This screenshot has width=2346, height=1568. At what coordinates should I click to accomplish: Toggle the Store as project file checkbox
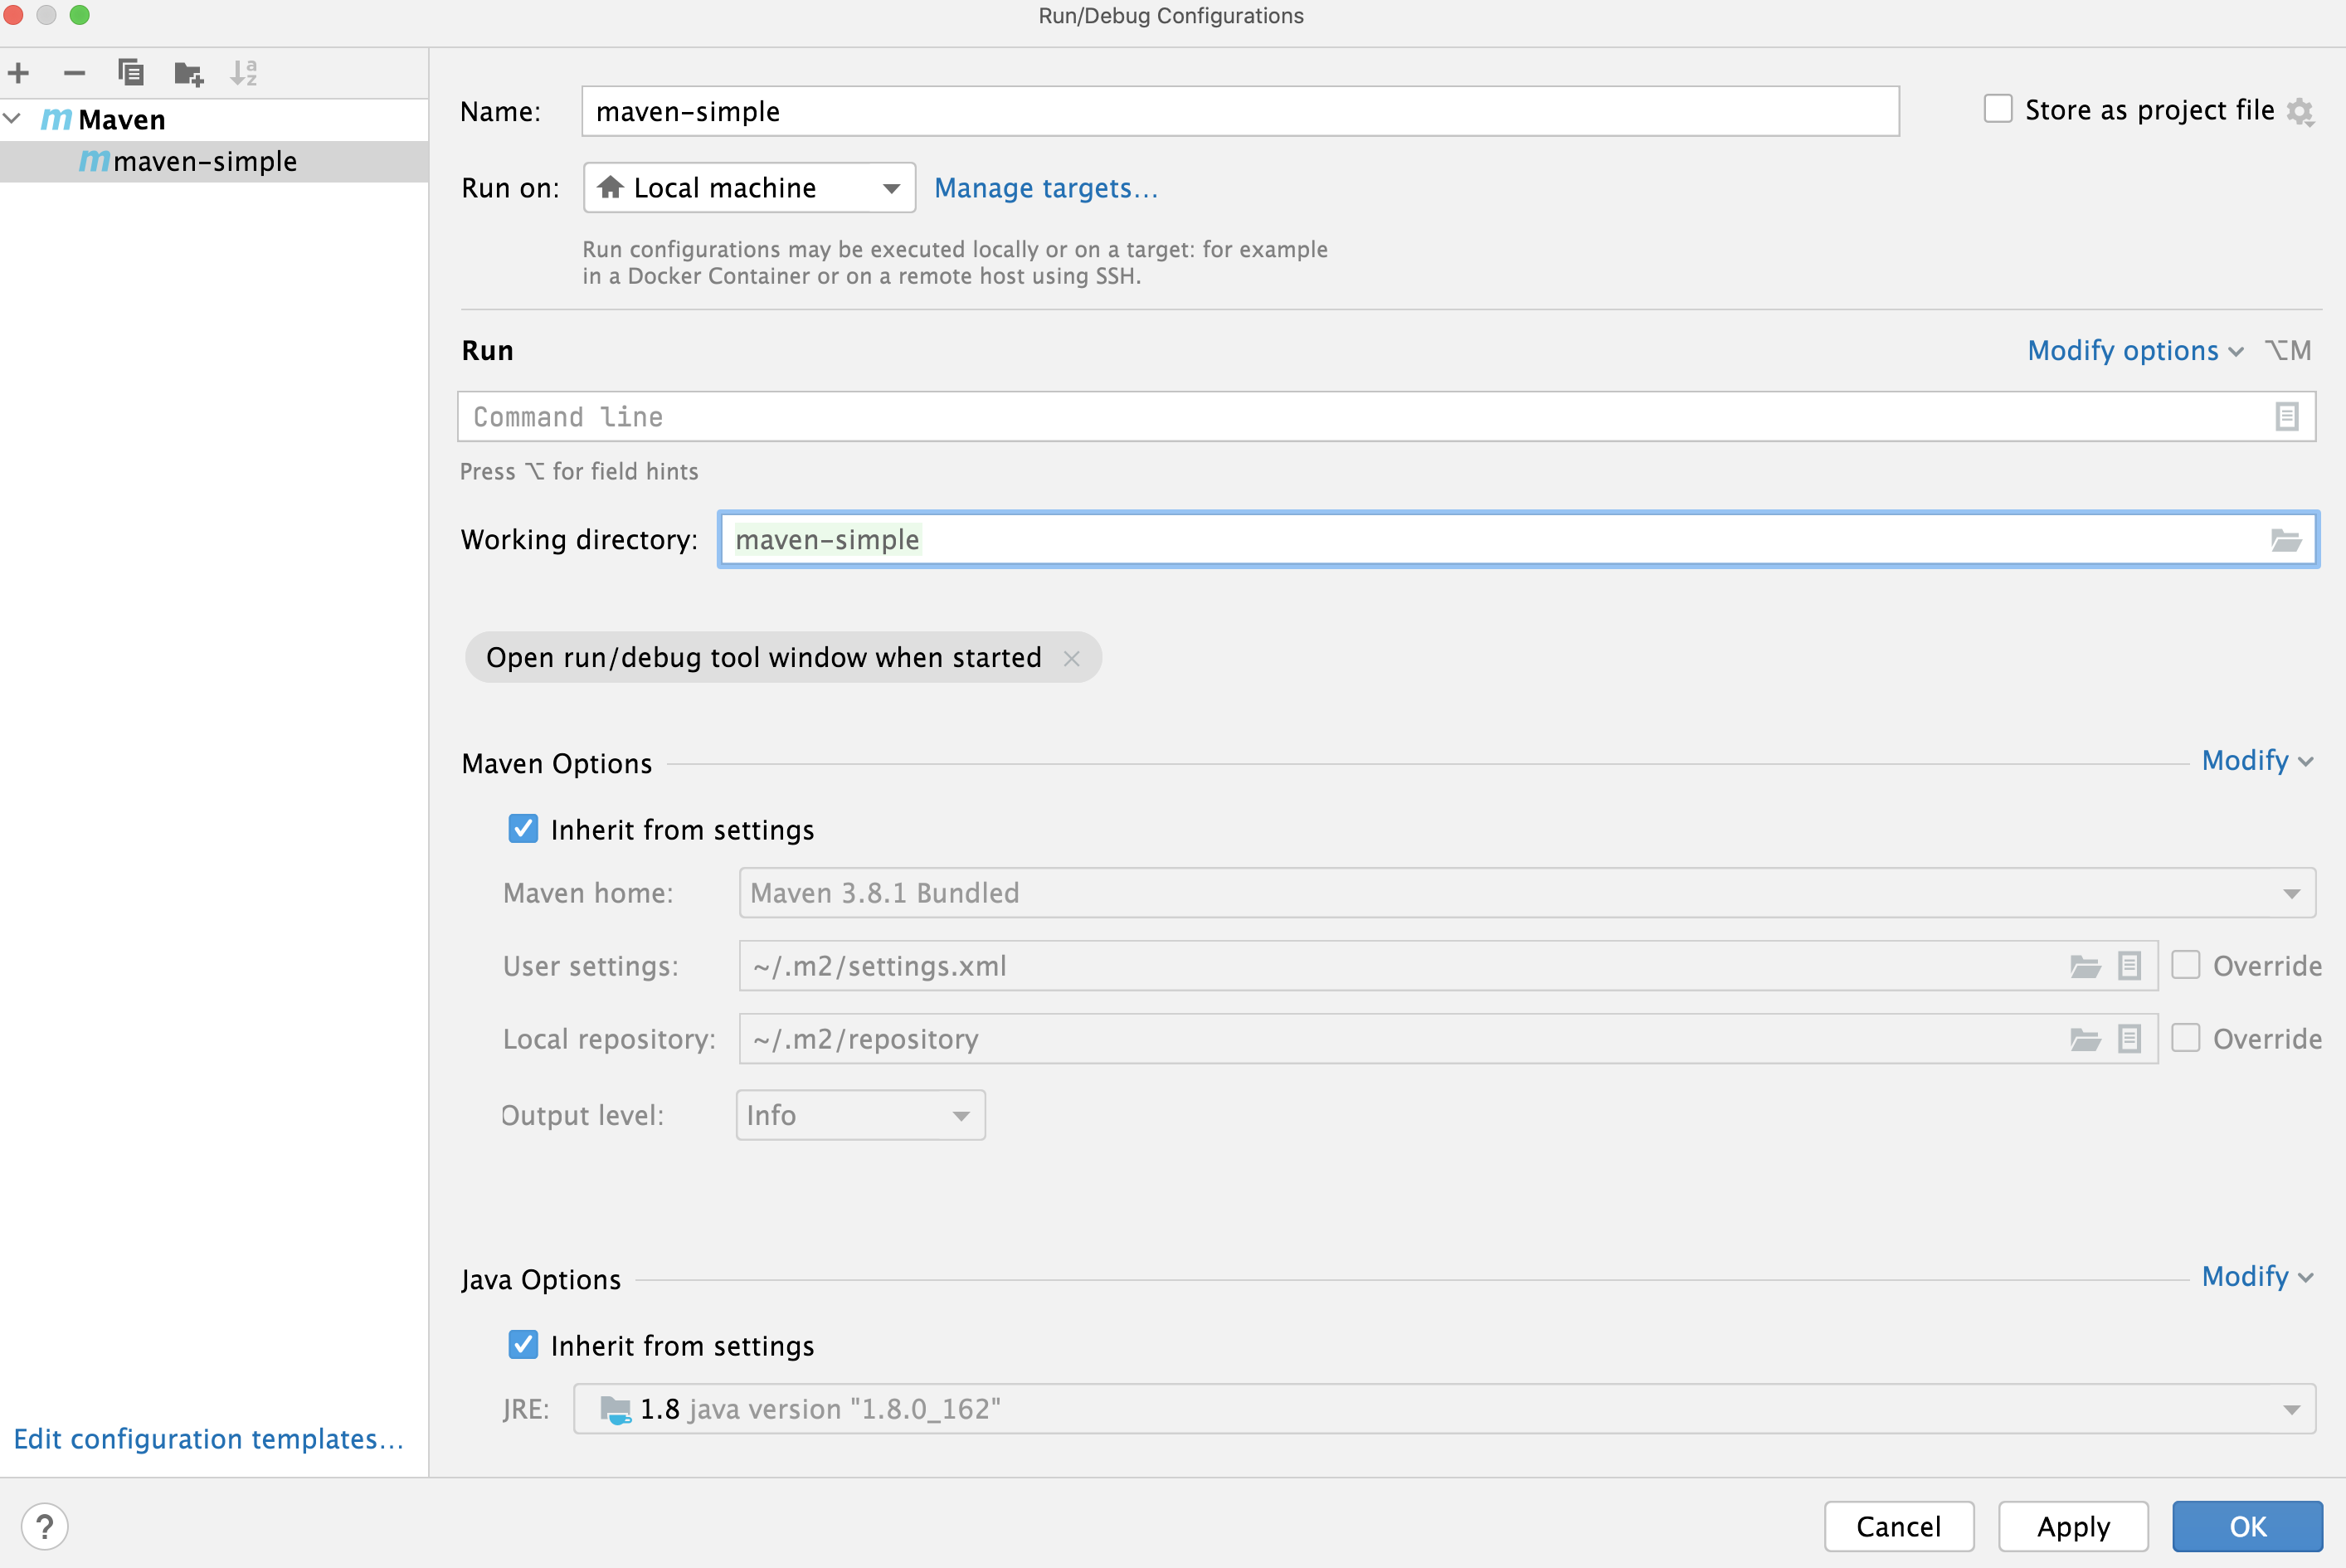(1996, 110)
